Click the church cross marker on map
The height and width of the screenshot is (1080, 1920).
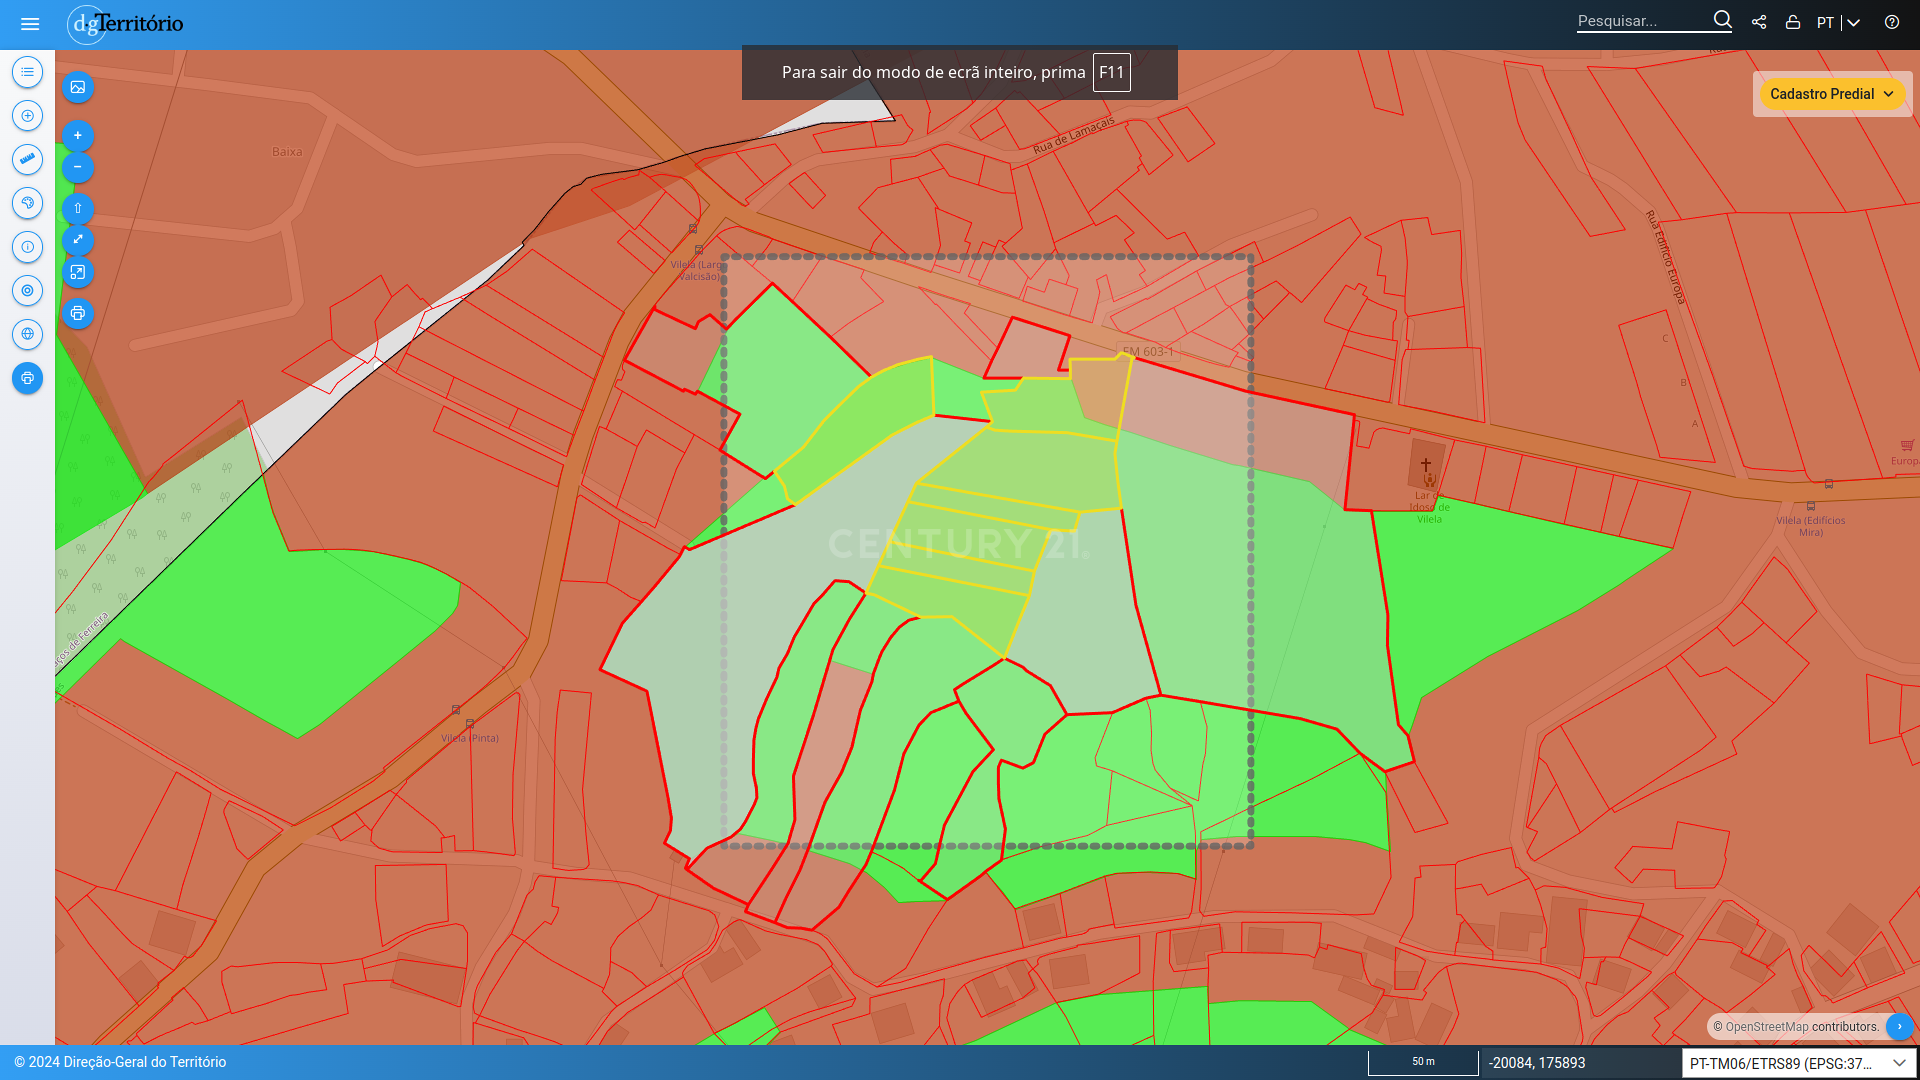click(1426, 464)
